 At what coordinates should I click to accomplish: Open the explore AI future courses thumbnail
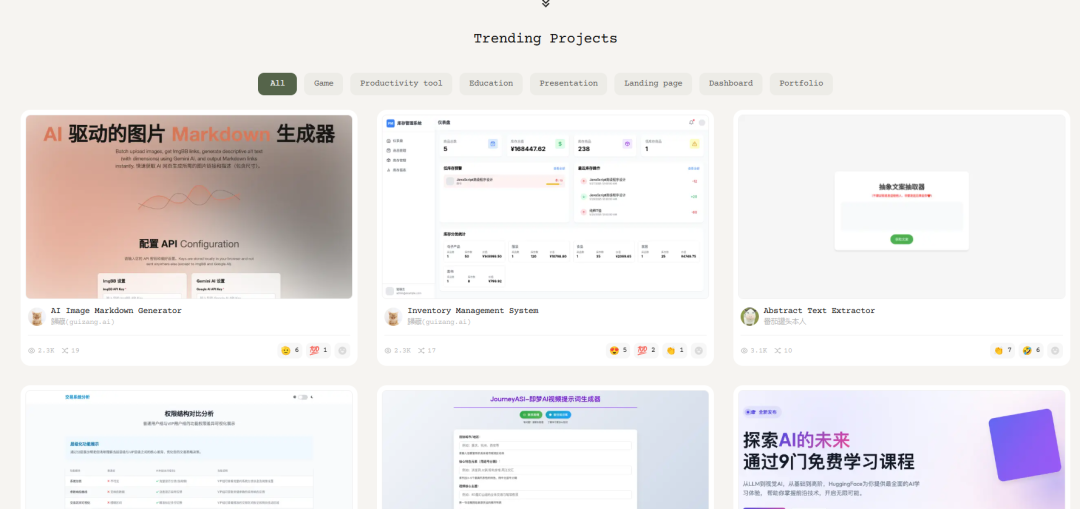(x=902, y=450)
